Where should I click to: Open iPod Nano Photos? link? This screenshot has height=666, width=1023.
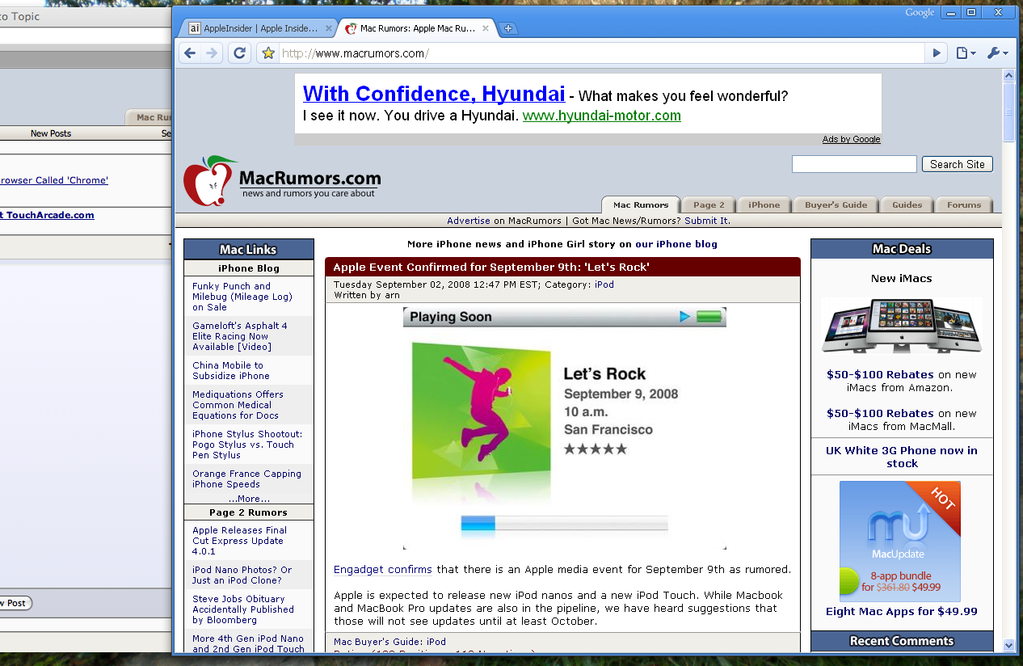coord(241,575)
